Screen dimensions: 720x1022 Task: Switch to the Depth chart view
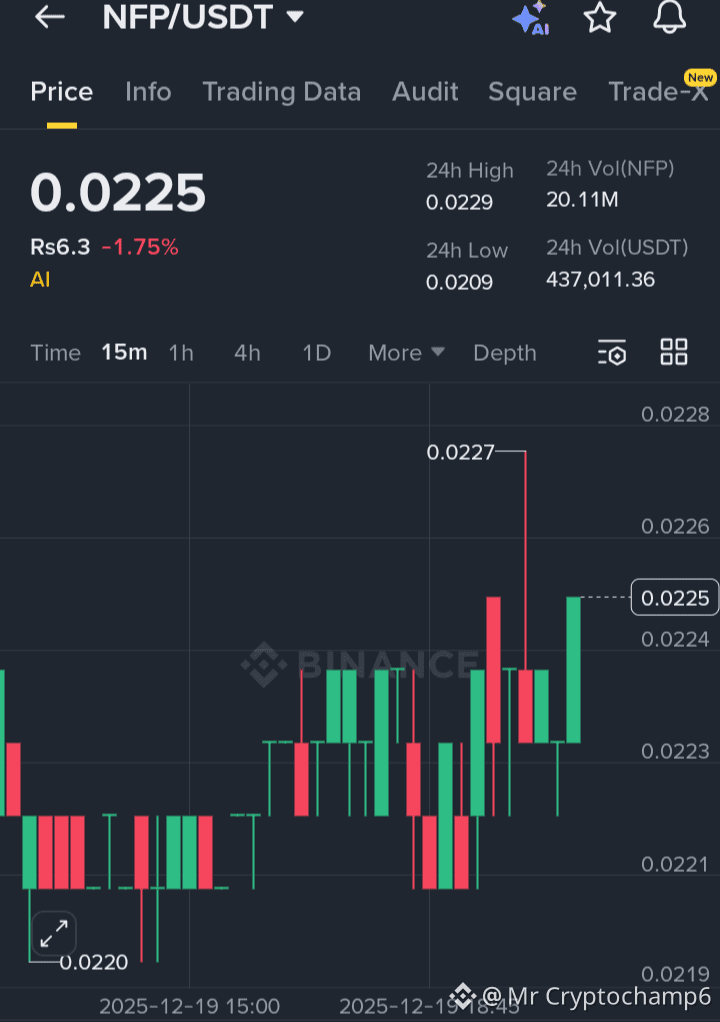click(x=505, y=353)
